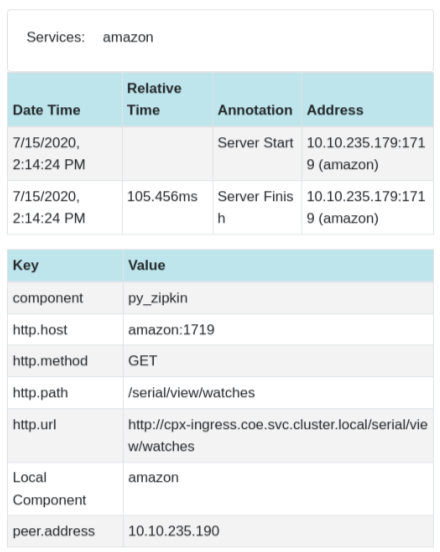The image size is (440, 552).
Task: Select the Server Finish annotation cell
Action: 257,208
